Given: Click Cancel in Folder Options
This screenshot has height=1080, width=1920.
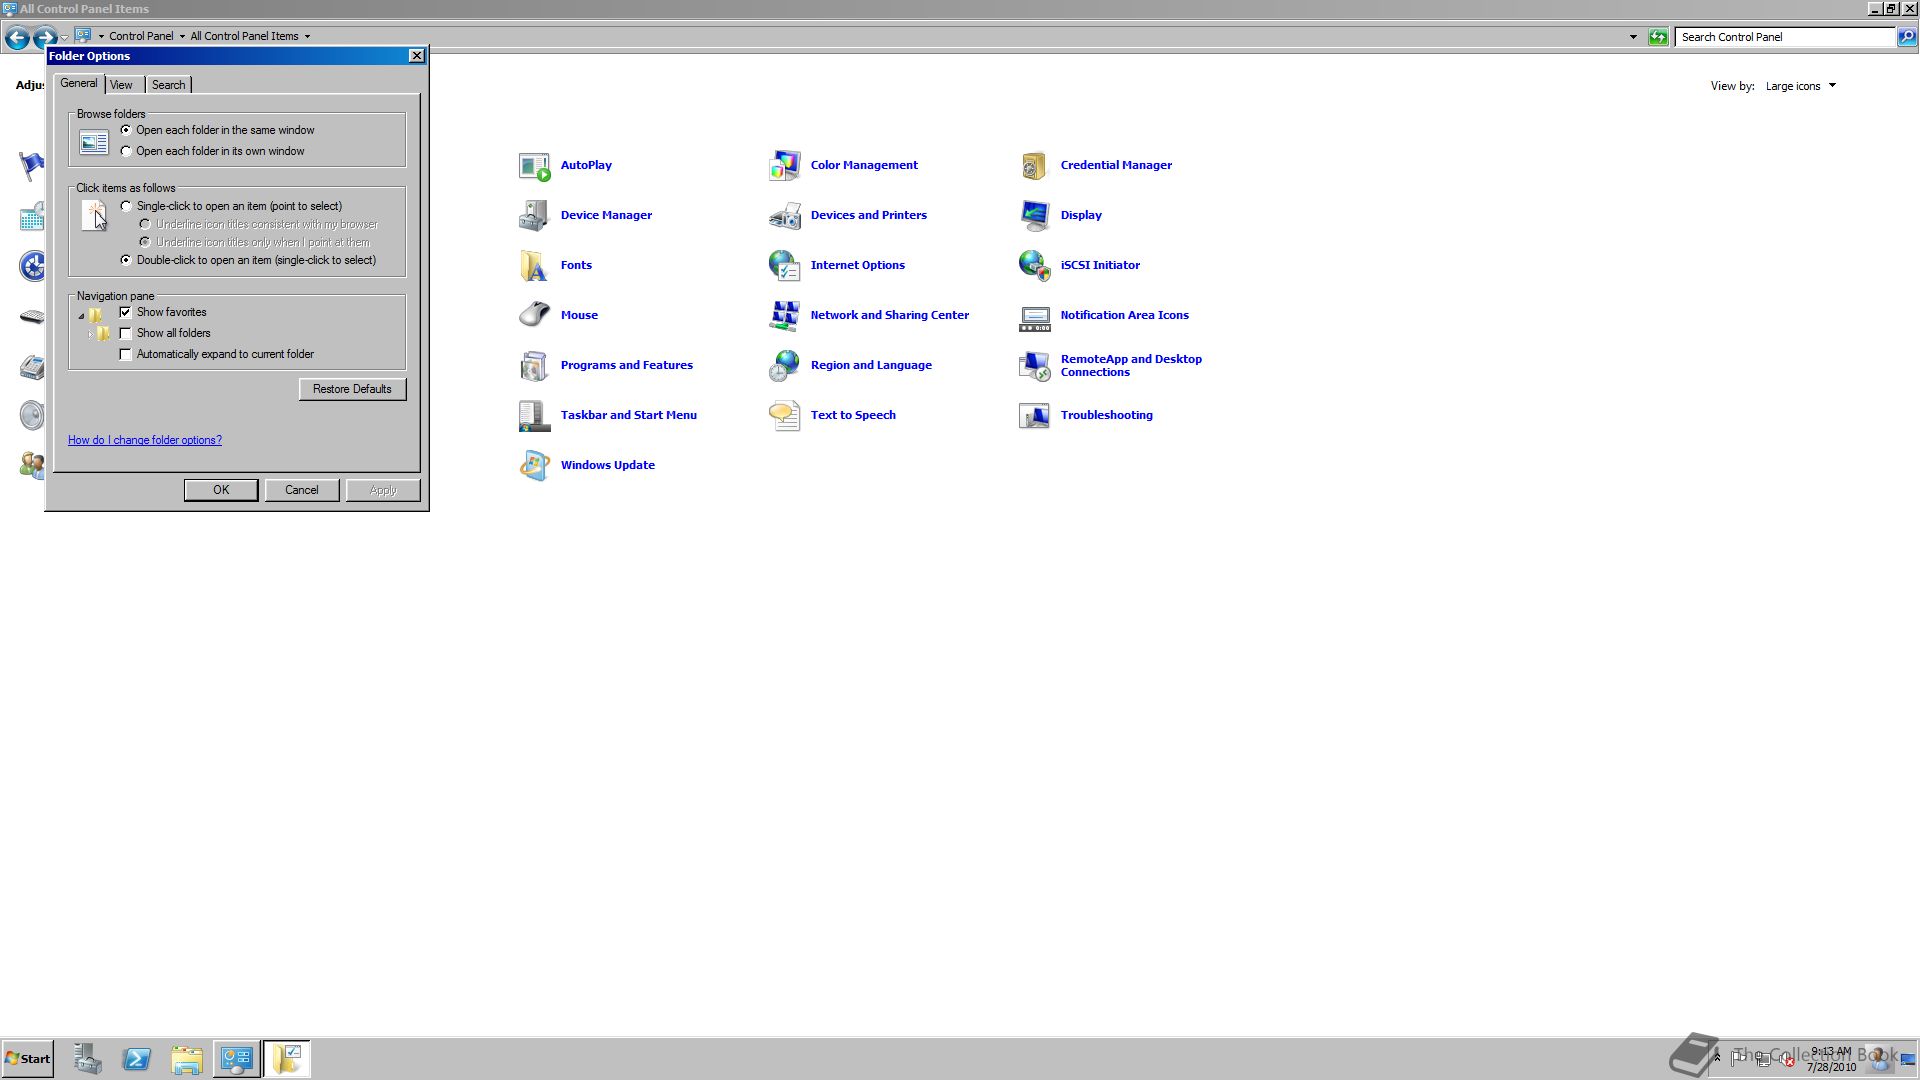Looking at the screenshot, I should [x=301, y=490].
